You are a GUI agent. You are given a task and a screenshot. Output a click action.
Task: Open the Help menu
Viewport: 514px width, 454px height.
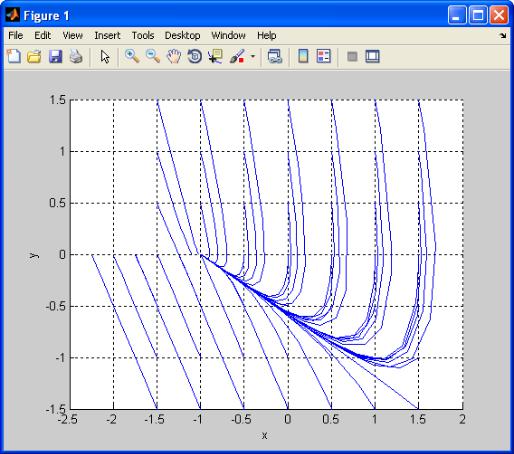pyautogui.click(x=266, y=35)
